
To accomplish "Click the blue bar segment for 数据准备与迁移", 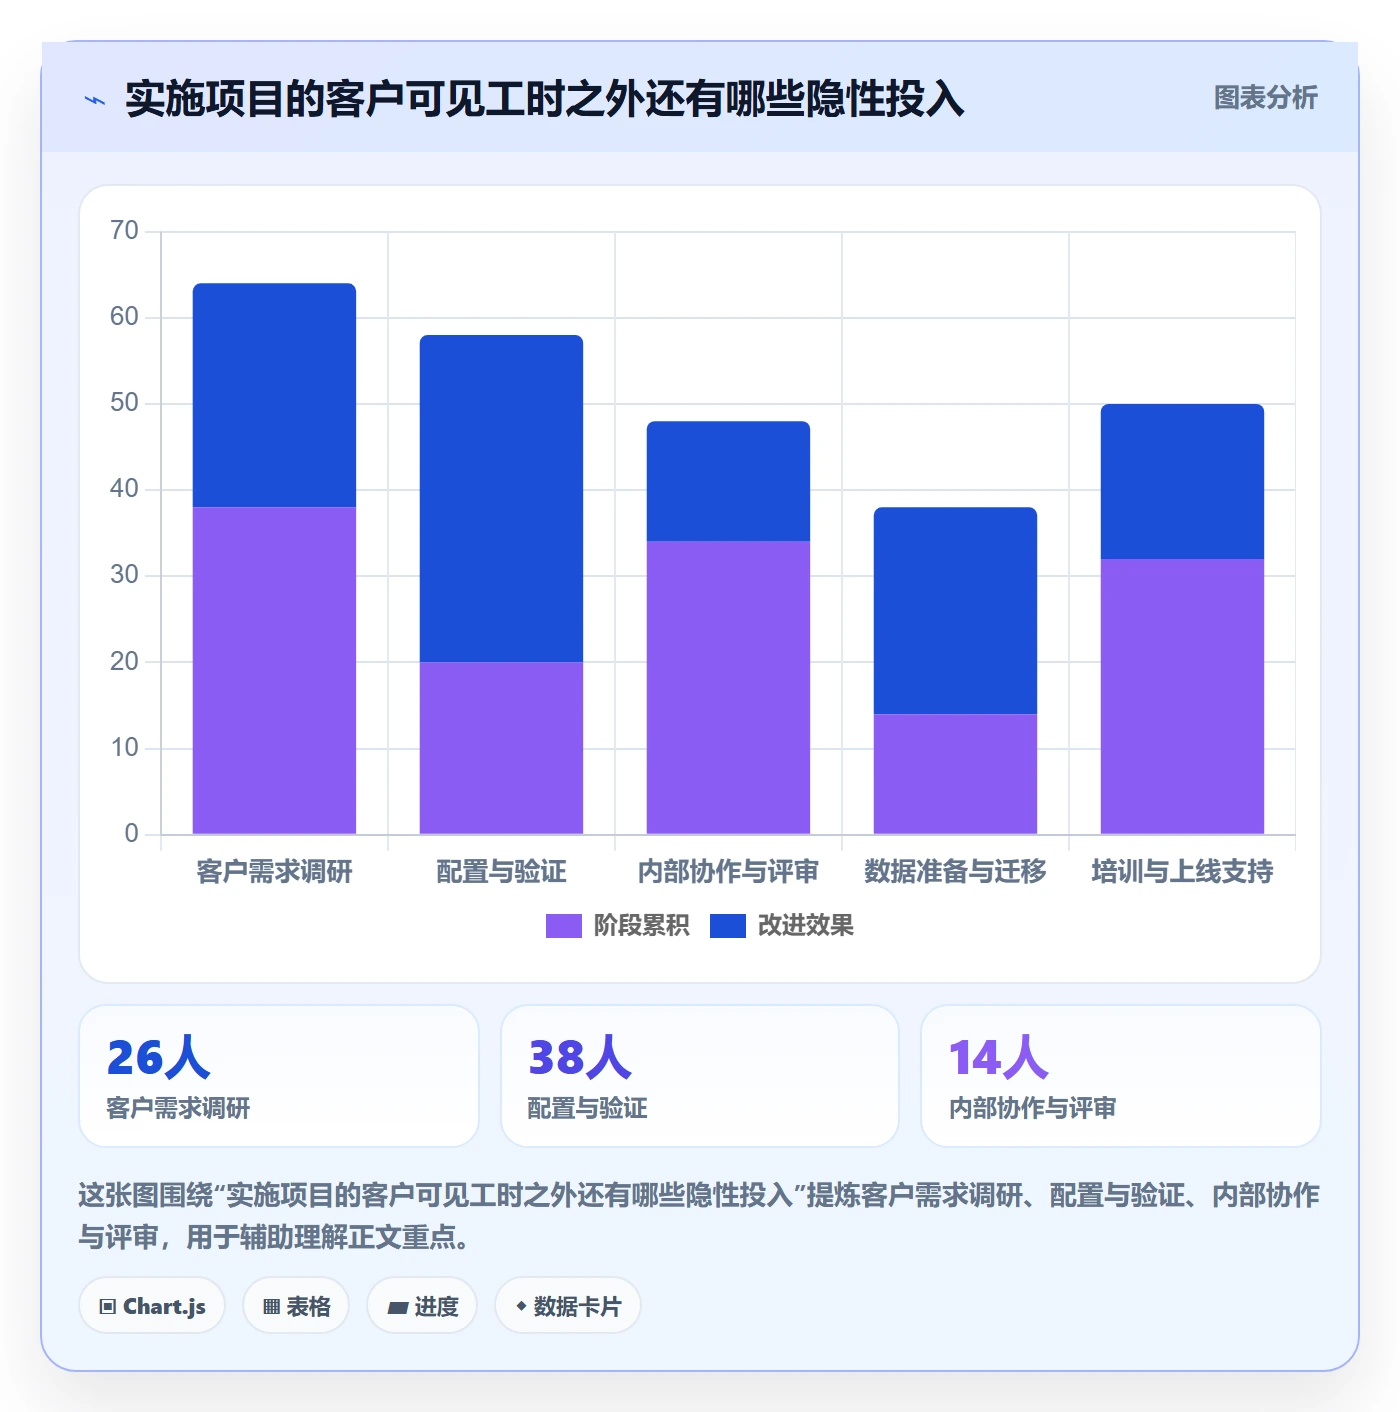I will (x=955, y=610).
